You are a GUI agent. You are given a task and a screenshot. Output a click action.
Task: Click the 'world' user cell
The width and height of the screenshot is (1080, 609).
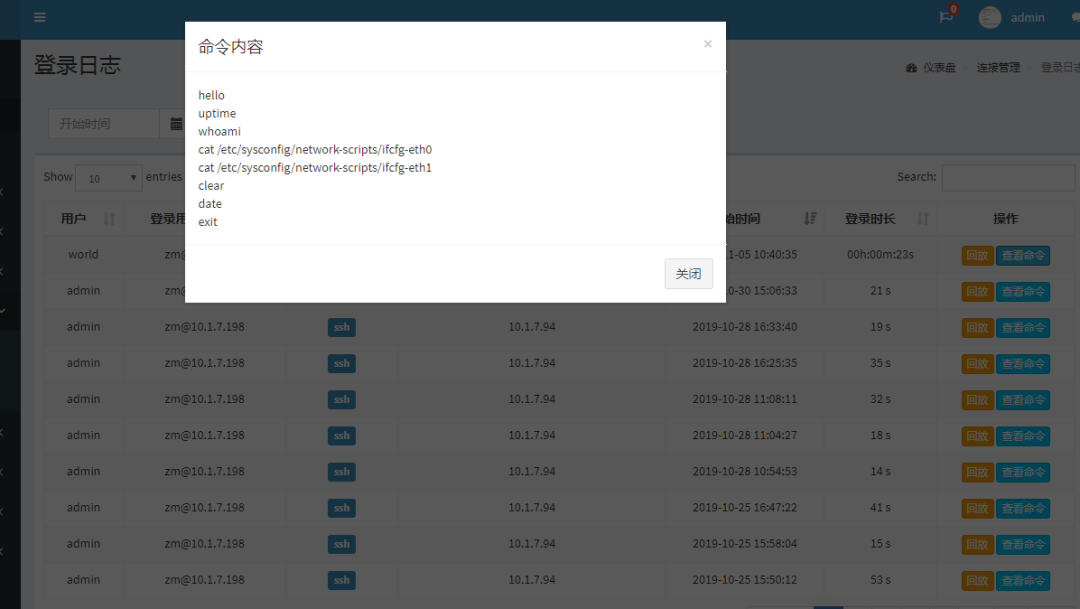(83, 254)
